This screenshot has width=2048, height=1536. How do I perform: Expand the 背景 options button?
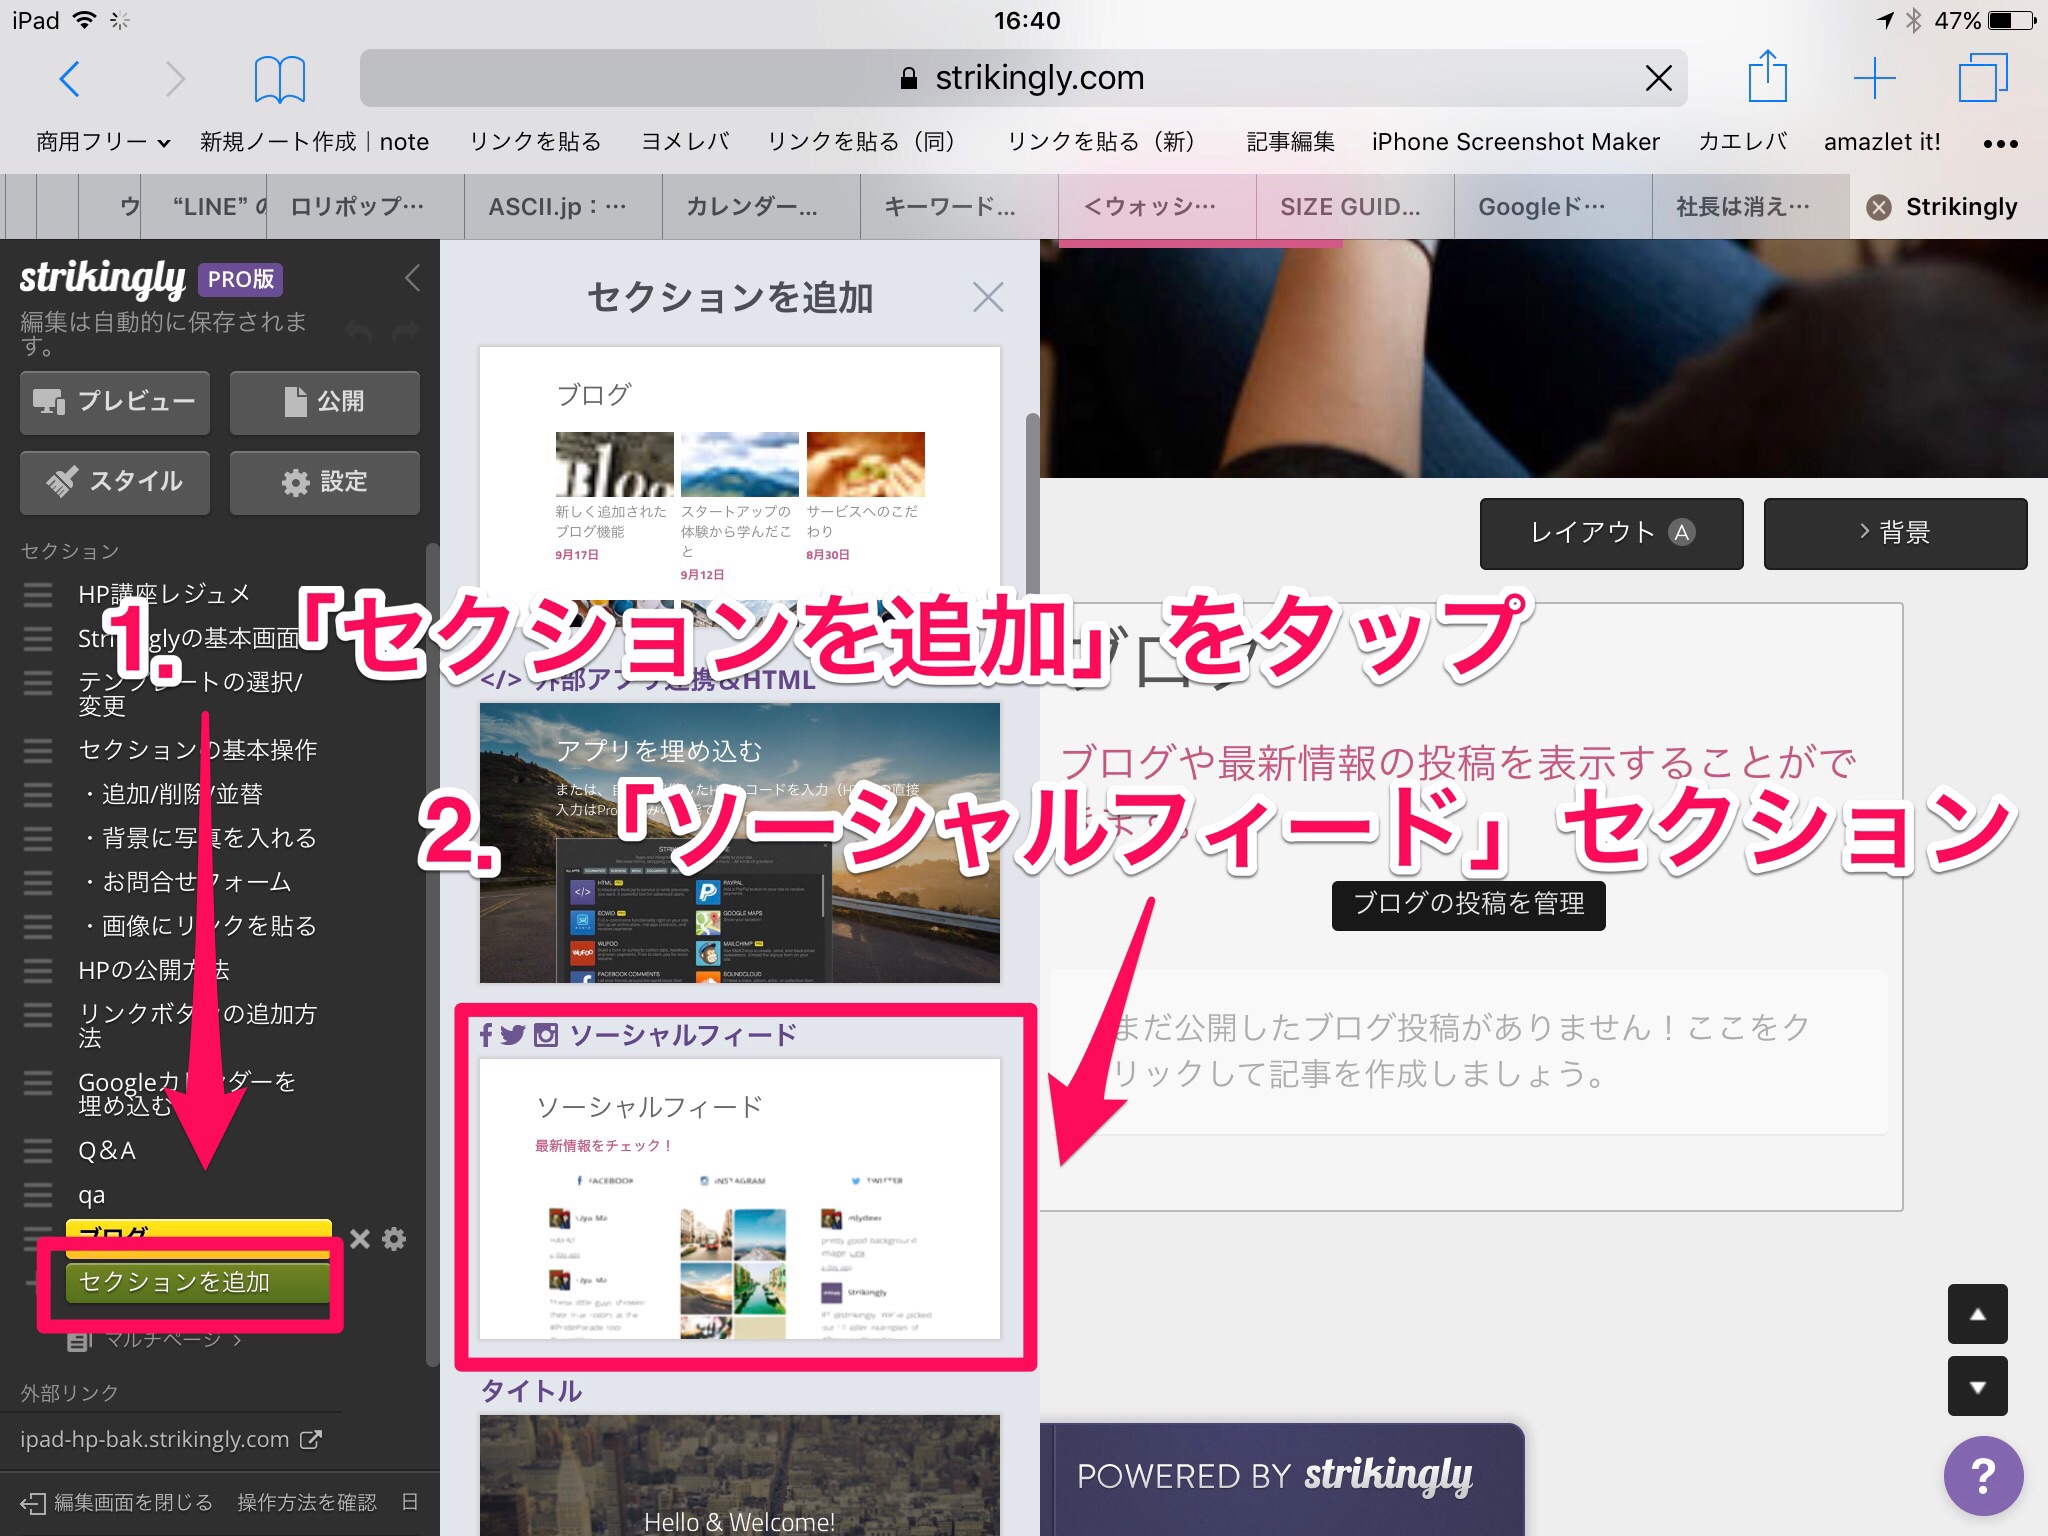click(1895, 533)
